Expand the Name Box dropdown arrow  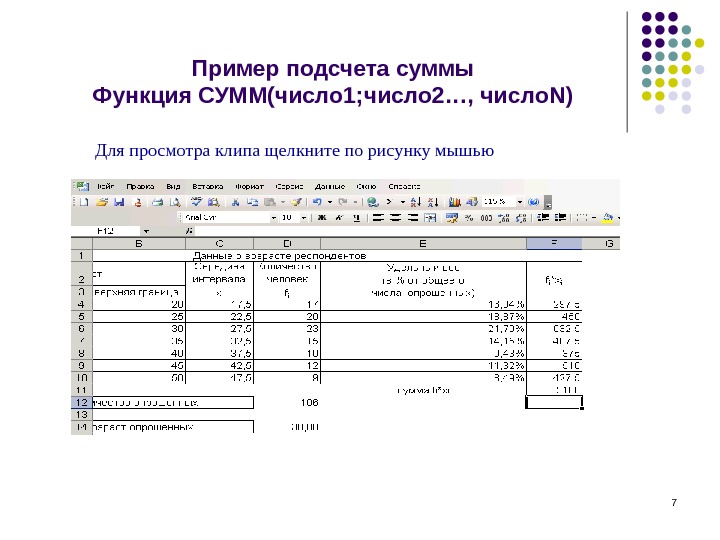146,231
